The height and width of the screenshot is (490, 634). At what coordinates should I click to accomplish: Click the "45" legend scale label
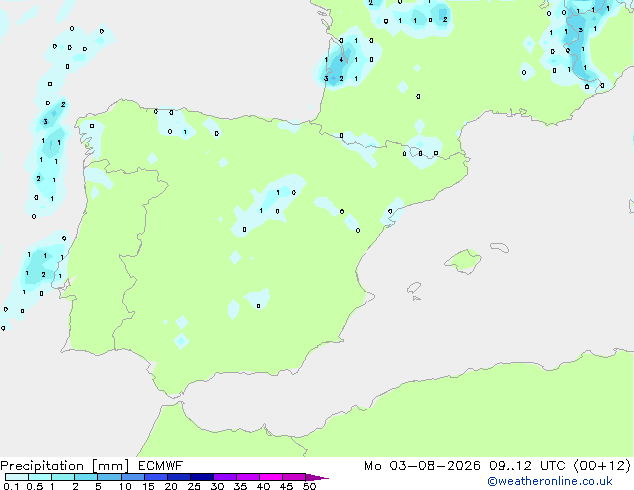point(286,486)
